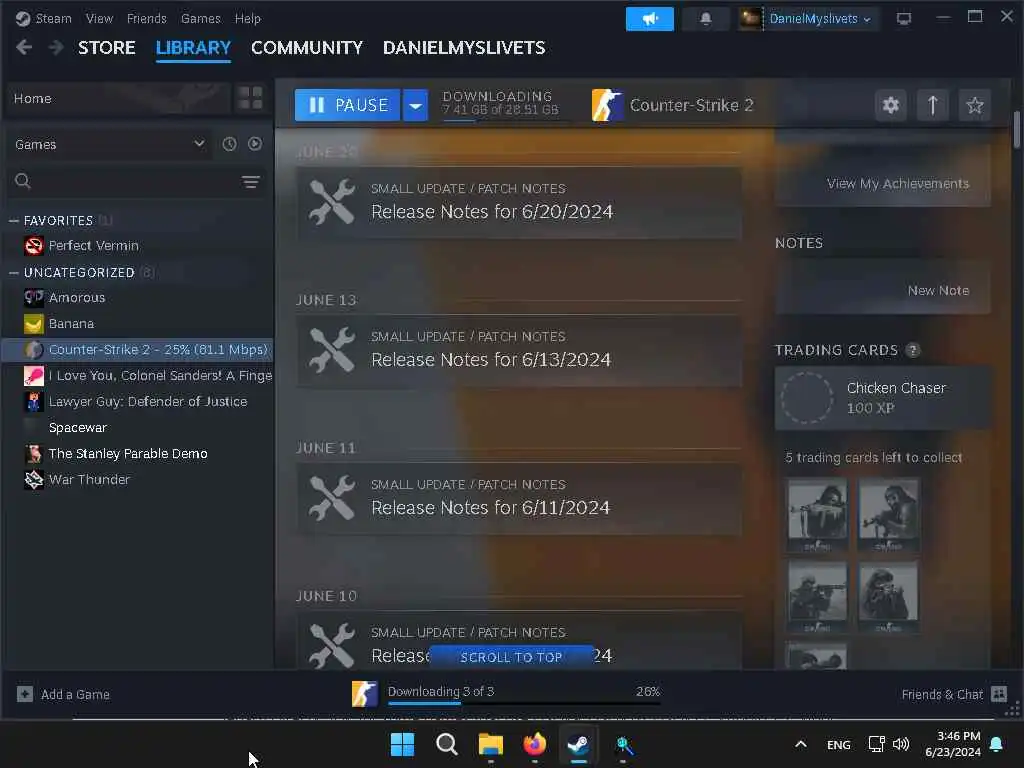
Task: Toggle Counter-Strike 2 favorite star
Action: (974, 105)
